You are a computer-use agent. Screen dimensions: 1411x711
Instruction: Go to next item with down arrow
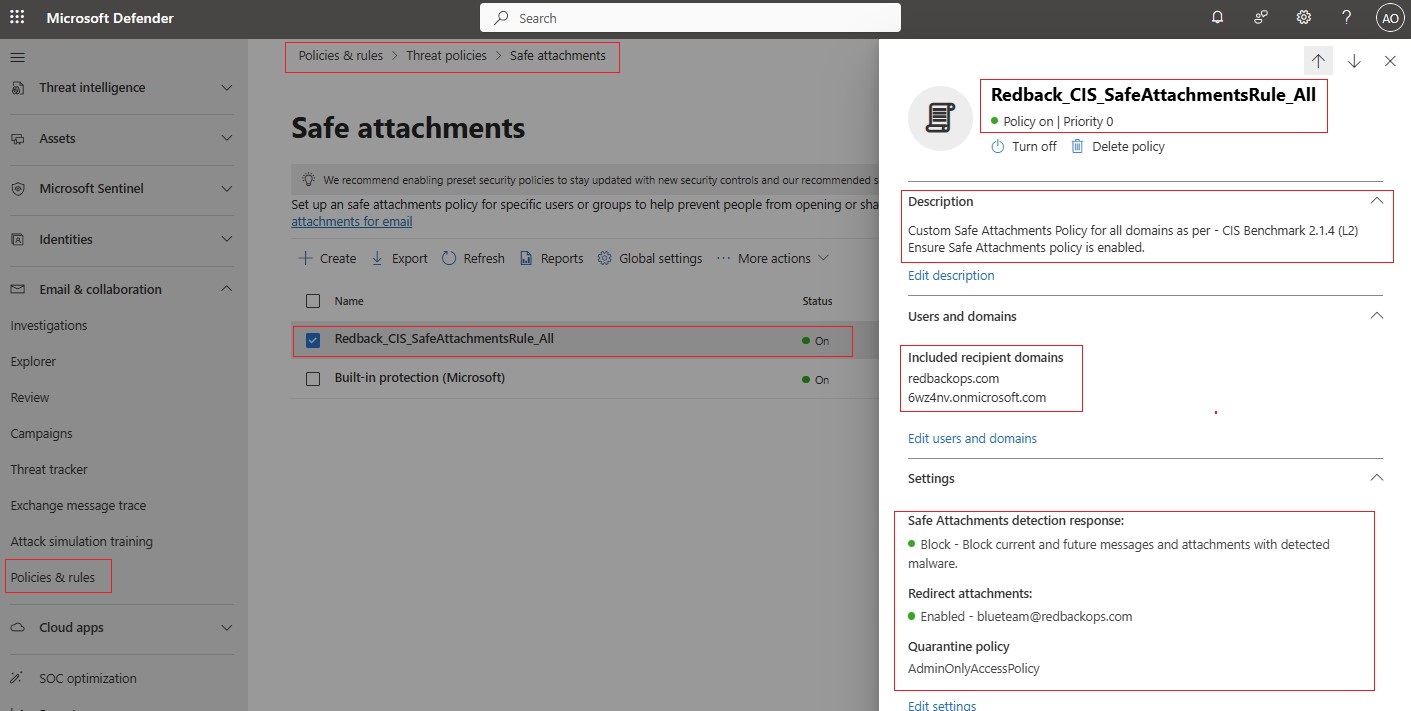1354,61
